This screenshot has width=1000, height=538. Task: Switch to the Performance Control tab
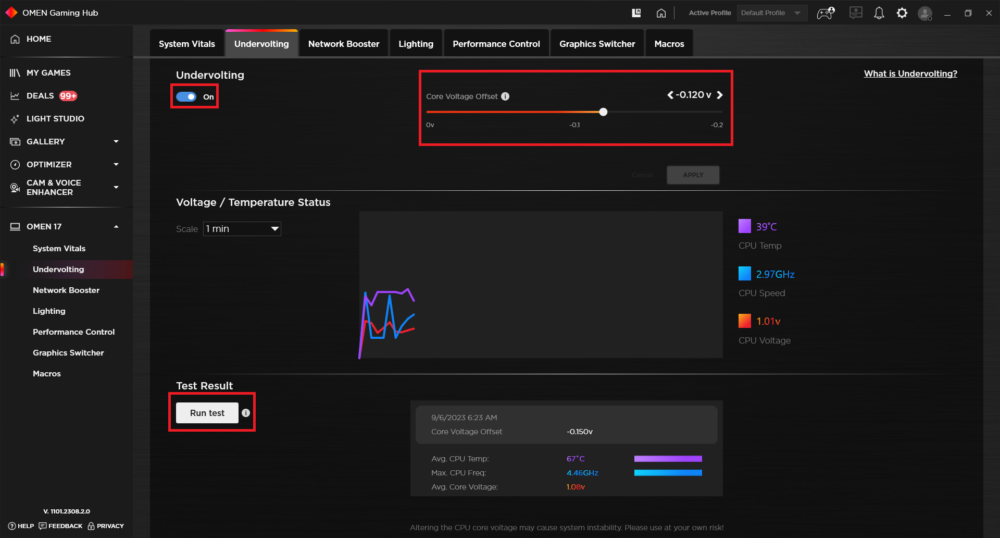click(x=496, y=44)
